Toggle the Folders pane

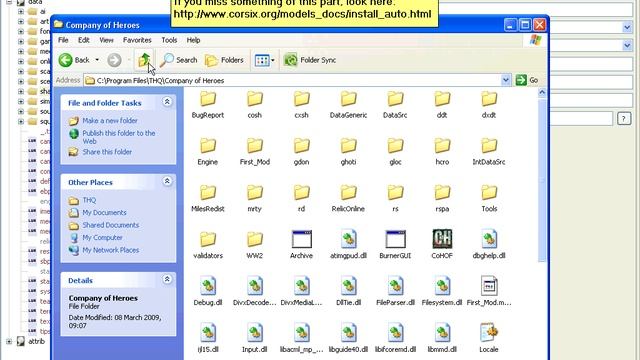coord(224,60)
